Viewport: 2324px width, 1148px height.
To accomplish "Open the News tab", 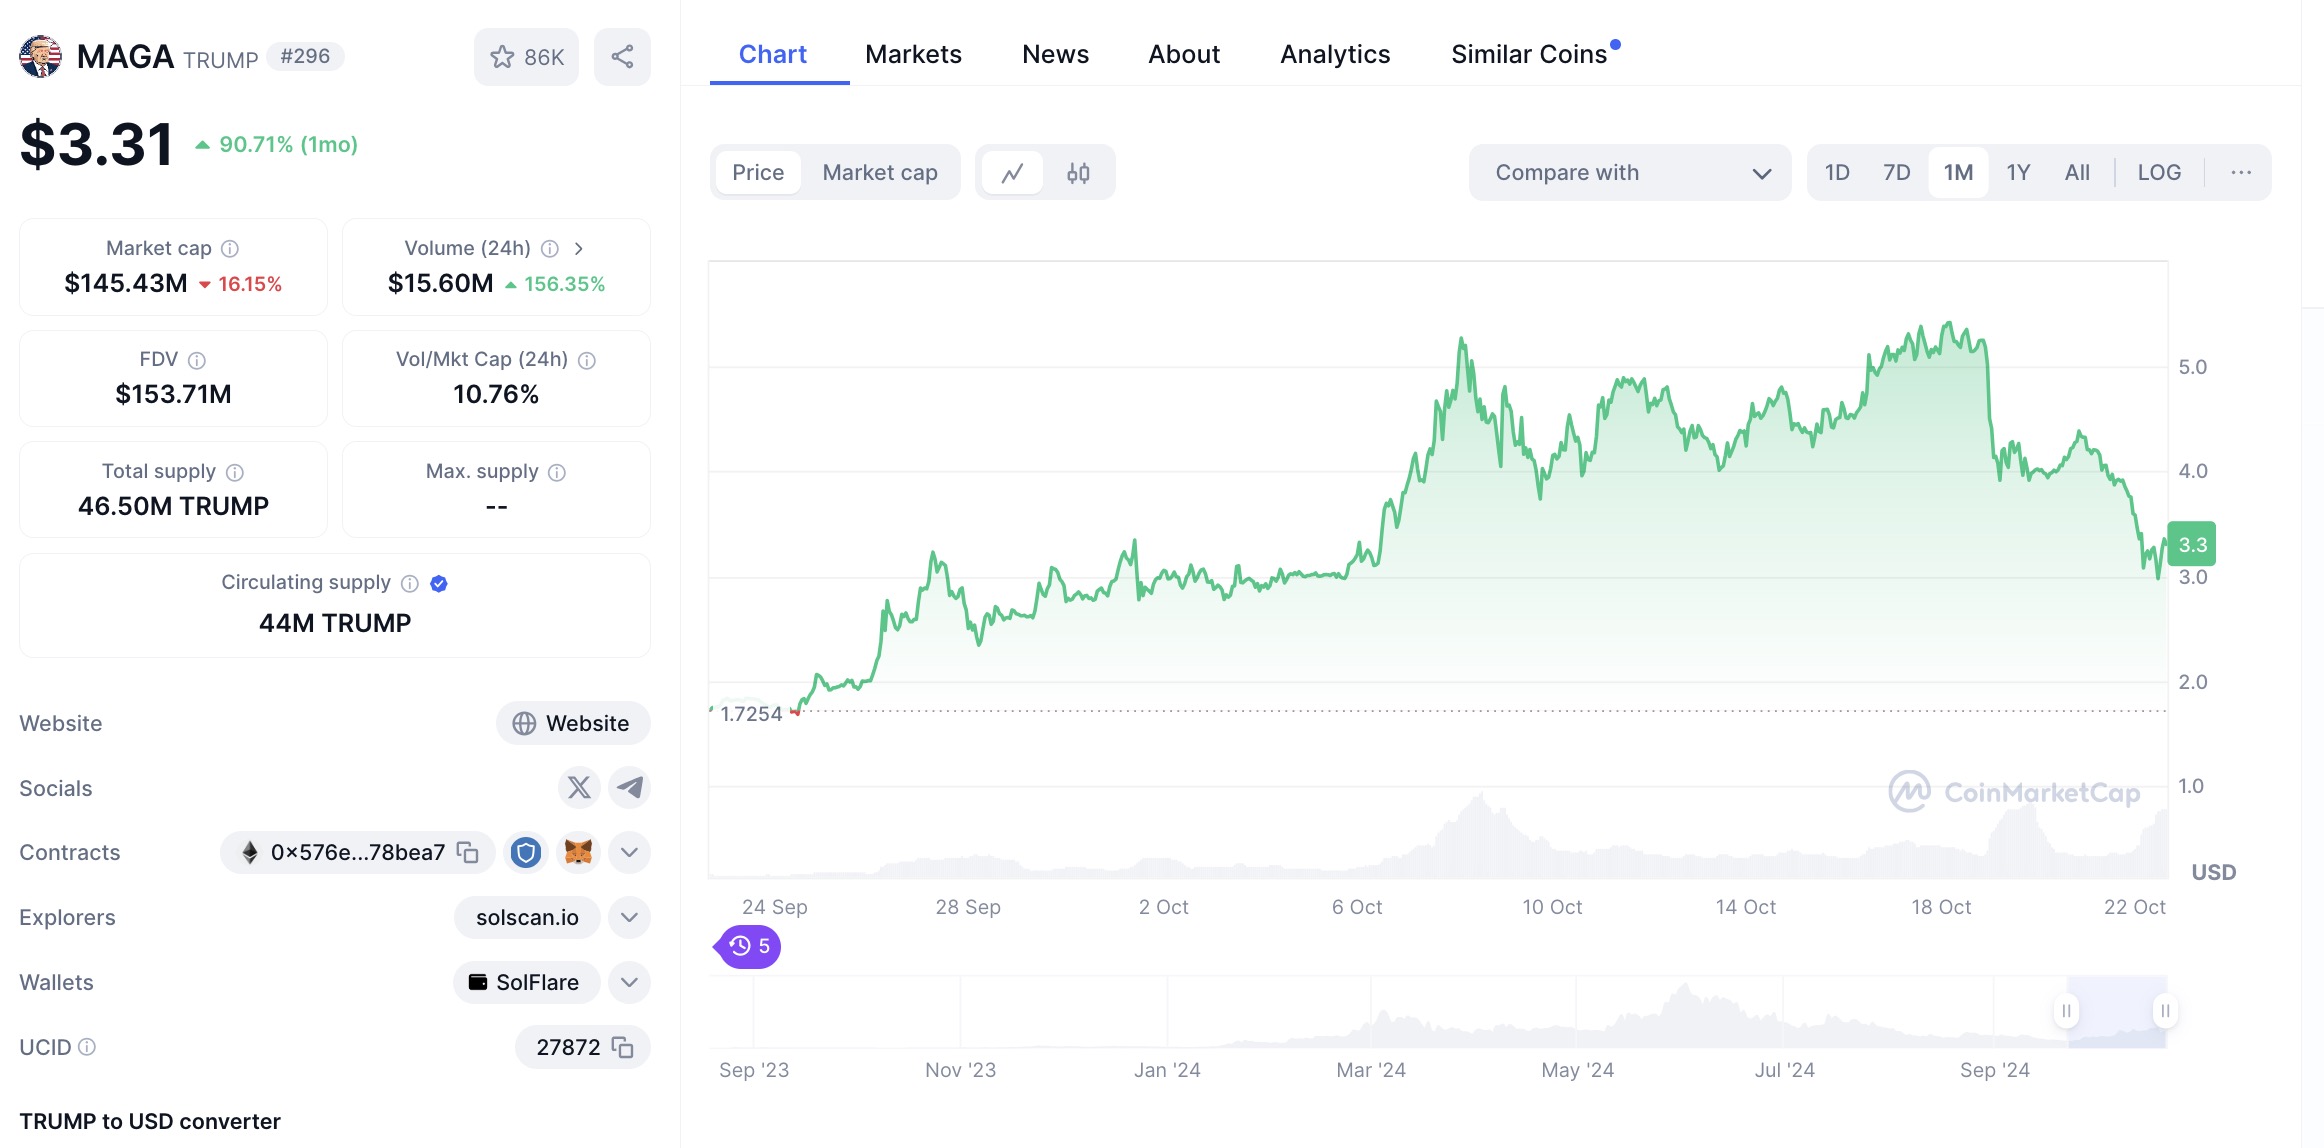I will click(x=1055, y=54).
